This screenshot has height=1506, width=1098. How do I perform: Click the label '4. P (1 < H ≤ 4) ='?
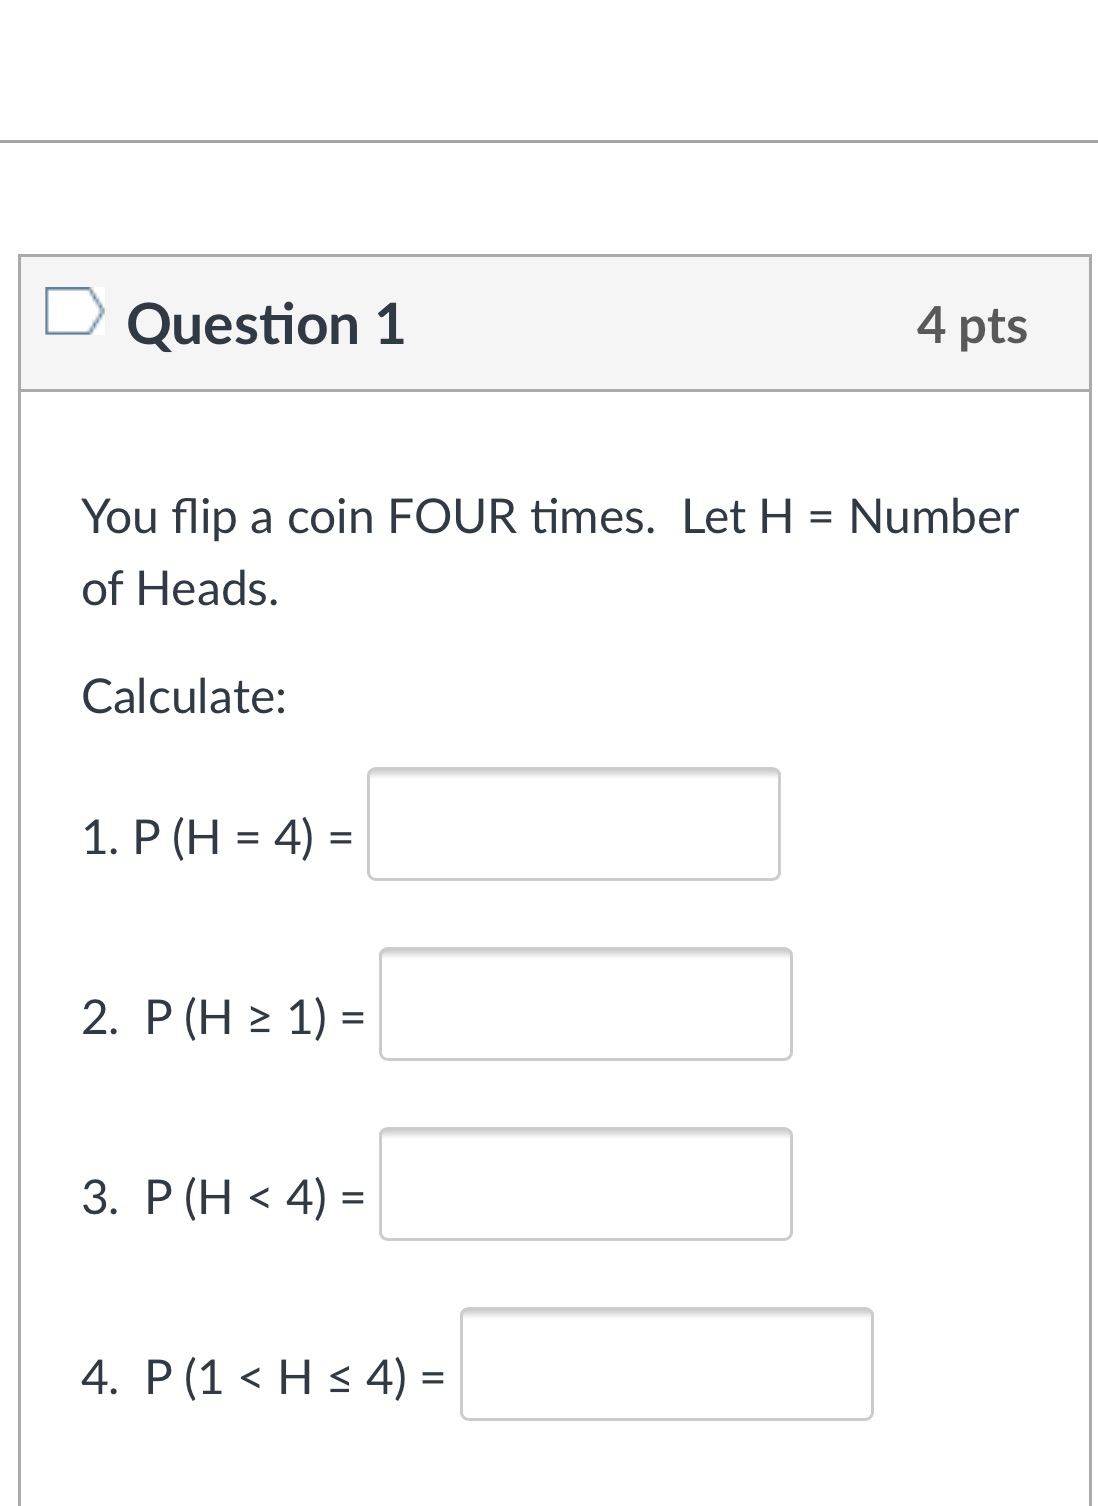262,1377
